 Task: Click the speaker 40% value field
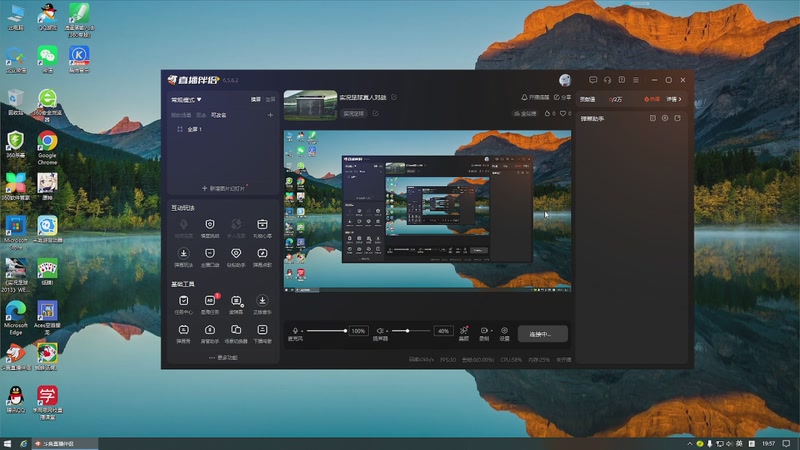tap(443, 331)
